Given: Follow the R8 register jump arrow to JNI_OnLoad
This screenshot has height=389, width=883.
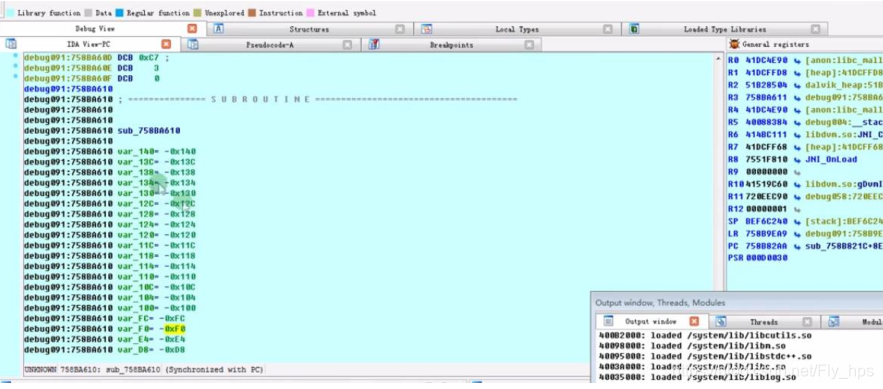Looking at the screenshot, I should [x=797, y=159].
